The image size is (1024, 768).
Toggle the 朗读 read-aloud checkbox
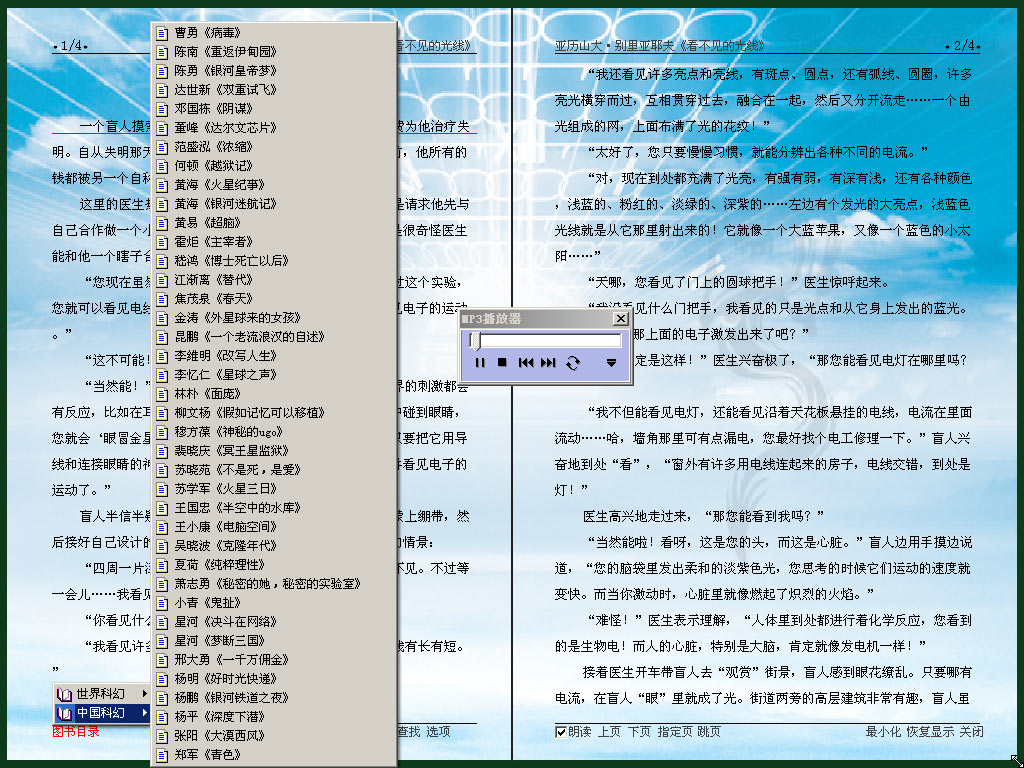coord(561,732)
